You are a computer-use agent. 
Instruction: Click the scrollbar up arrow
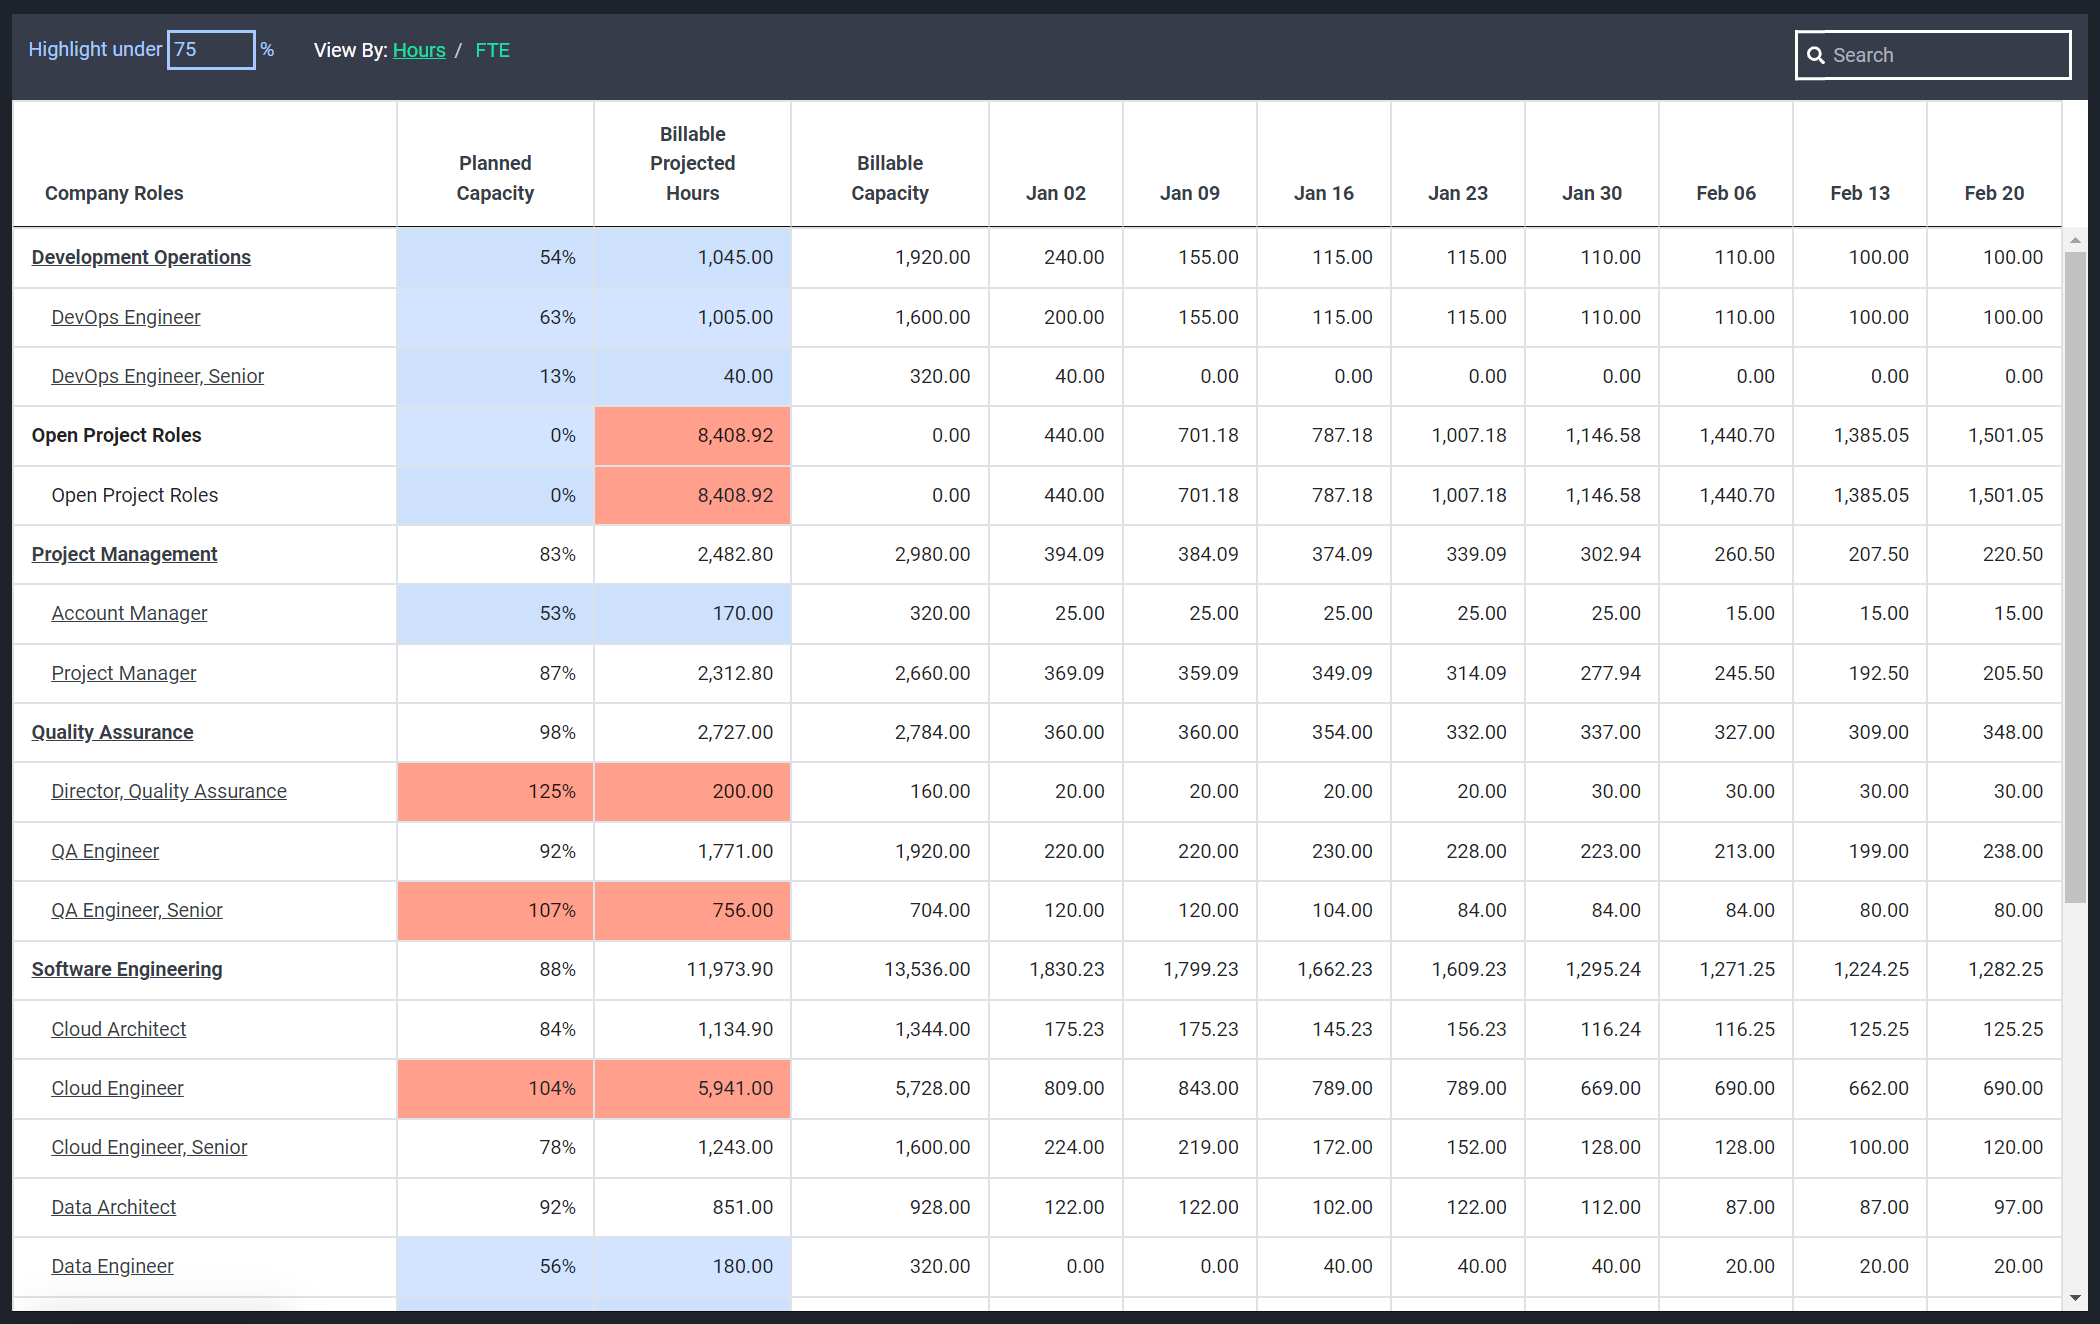pos(2075,240)
